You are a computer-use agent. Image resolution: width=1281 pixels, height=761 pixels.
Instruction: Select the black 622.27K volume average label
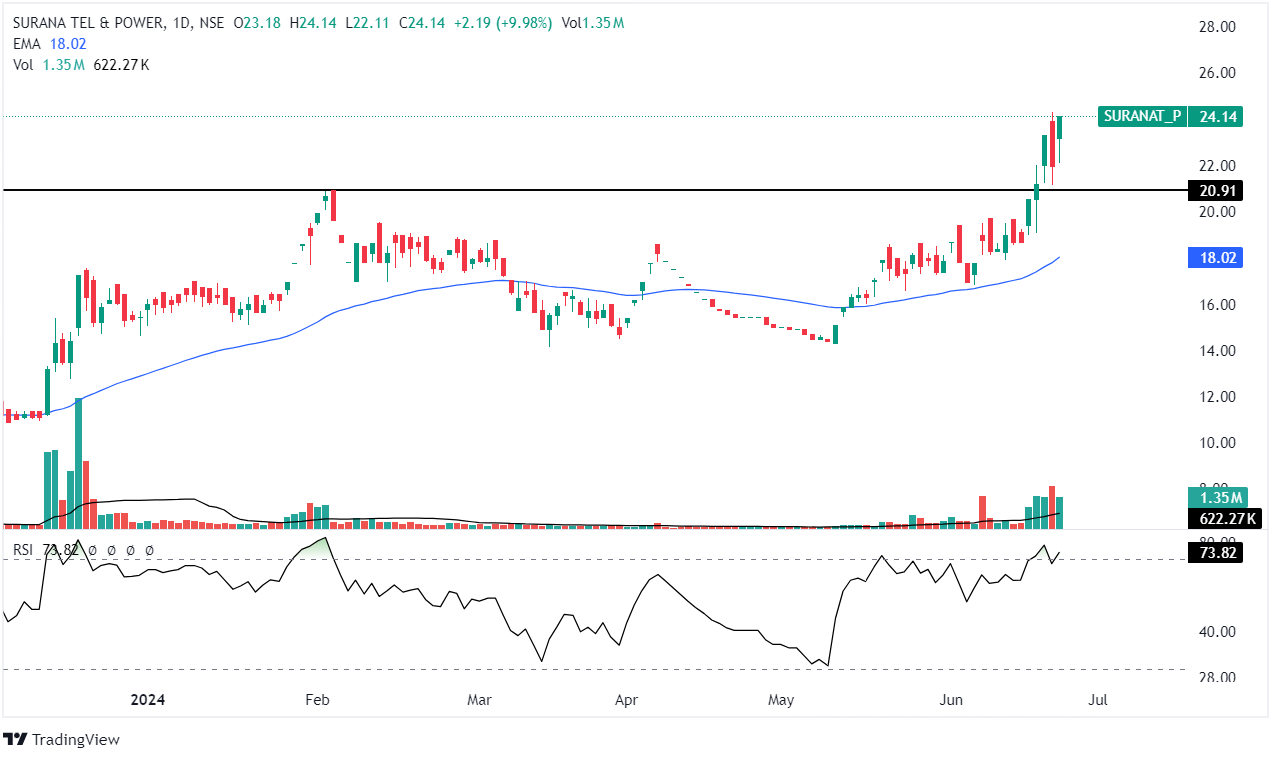coord(1224,518)
